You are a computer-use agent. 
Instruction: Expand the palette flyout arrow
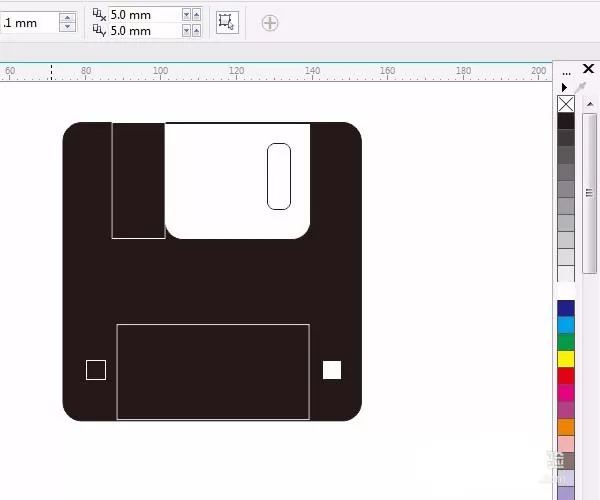tap(564, 87)
